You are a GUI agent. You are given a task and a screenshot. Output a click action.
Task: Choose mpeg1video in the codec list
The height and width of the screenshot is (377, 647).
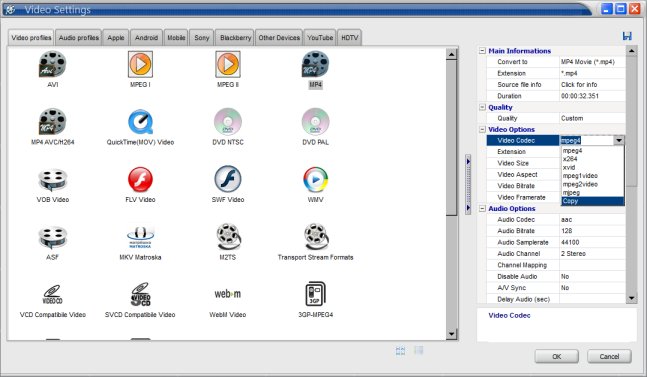tap(593, 176)
